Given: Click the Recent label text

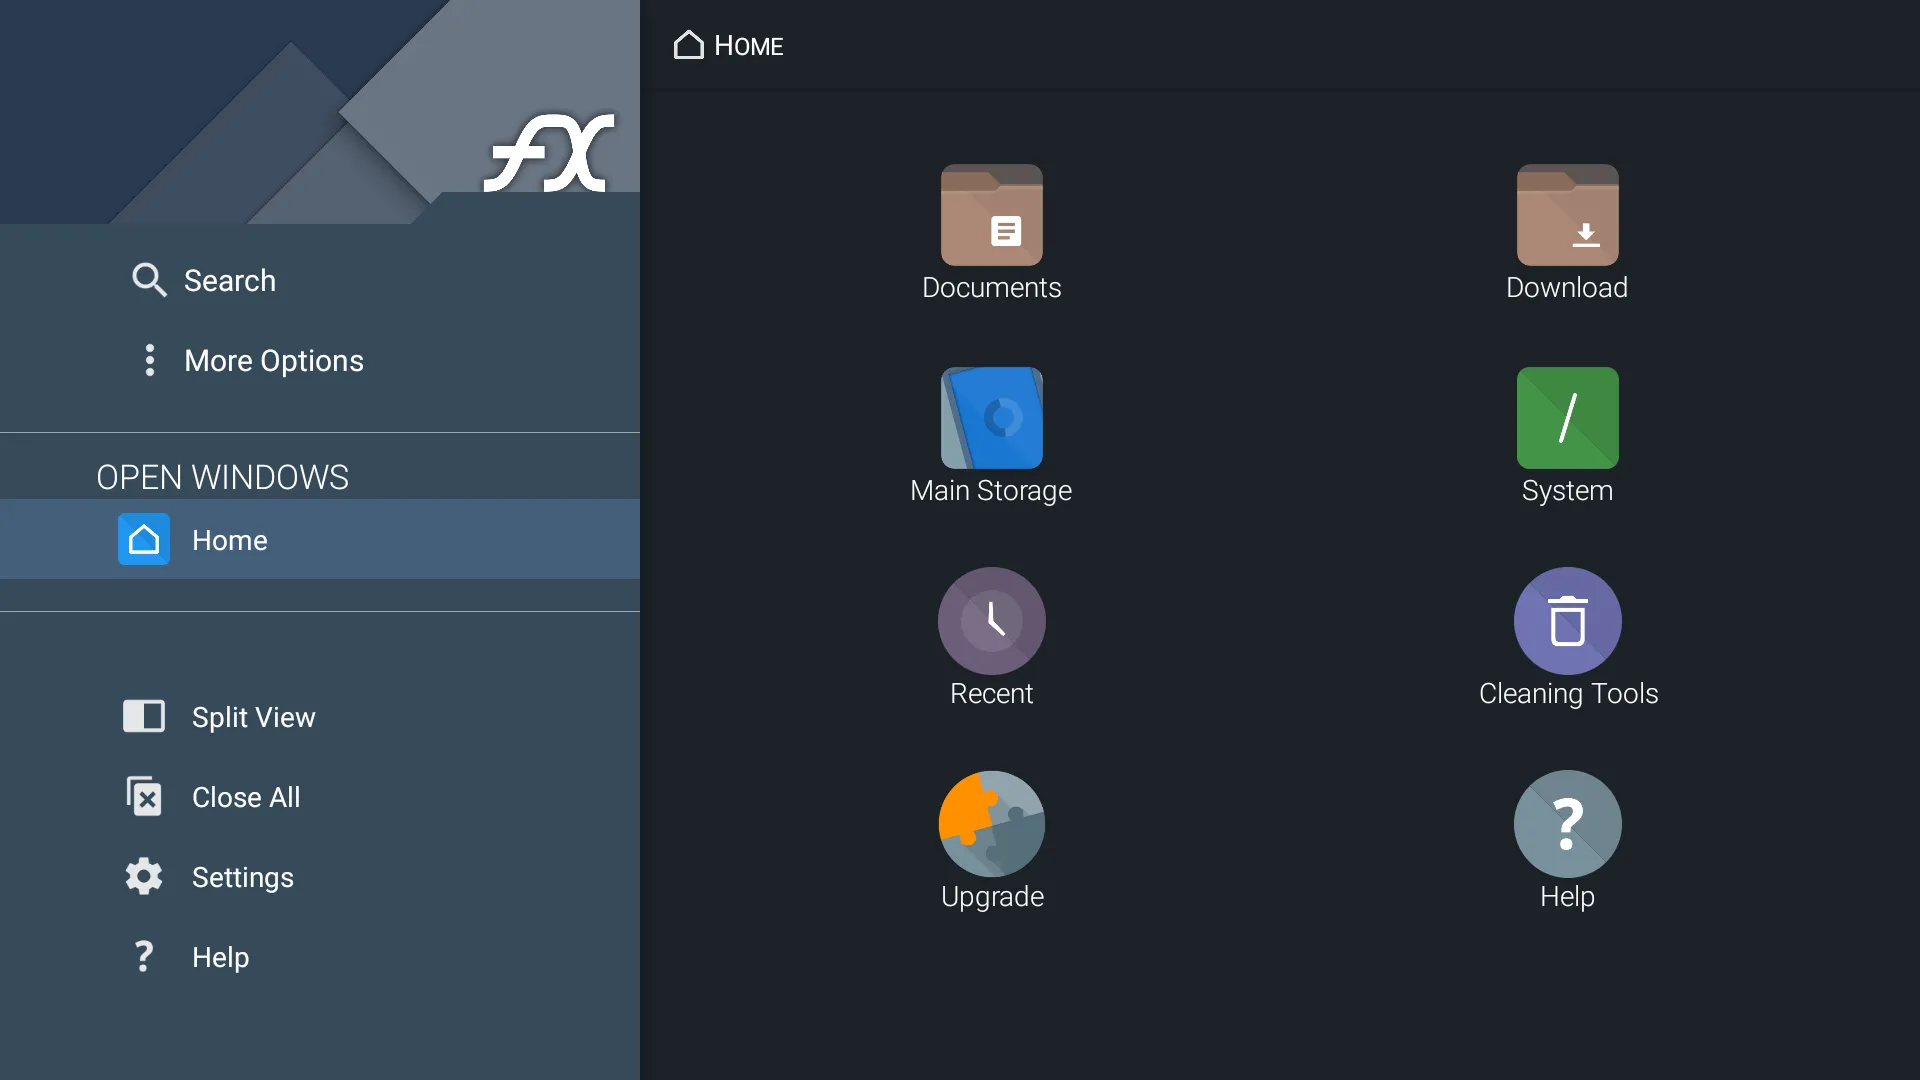Looking at the screenshot, I should click(991, 694).
